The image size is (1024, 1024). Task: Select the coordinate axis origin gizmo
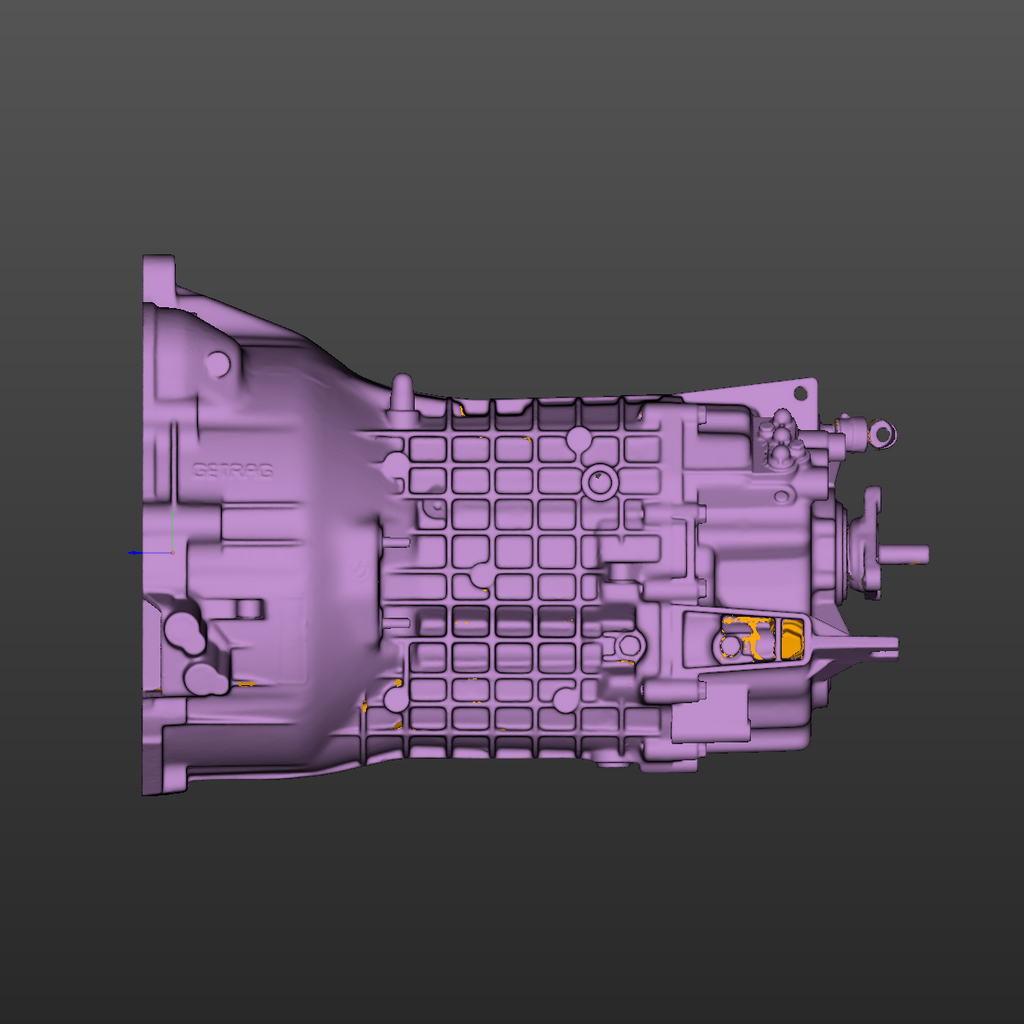172,552
